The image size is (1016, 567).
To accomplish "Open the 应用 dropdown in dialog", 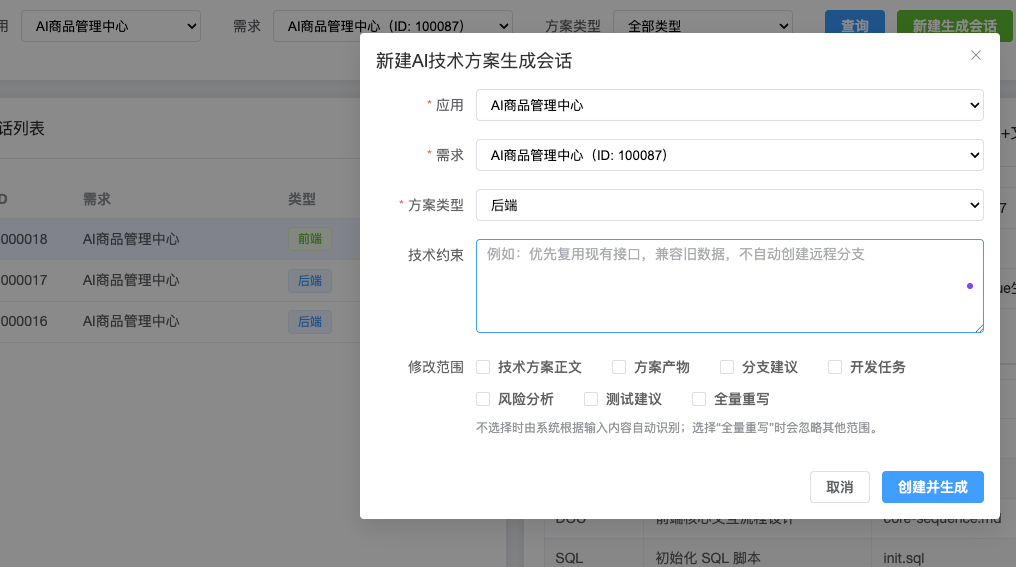I will 730,105.
